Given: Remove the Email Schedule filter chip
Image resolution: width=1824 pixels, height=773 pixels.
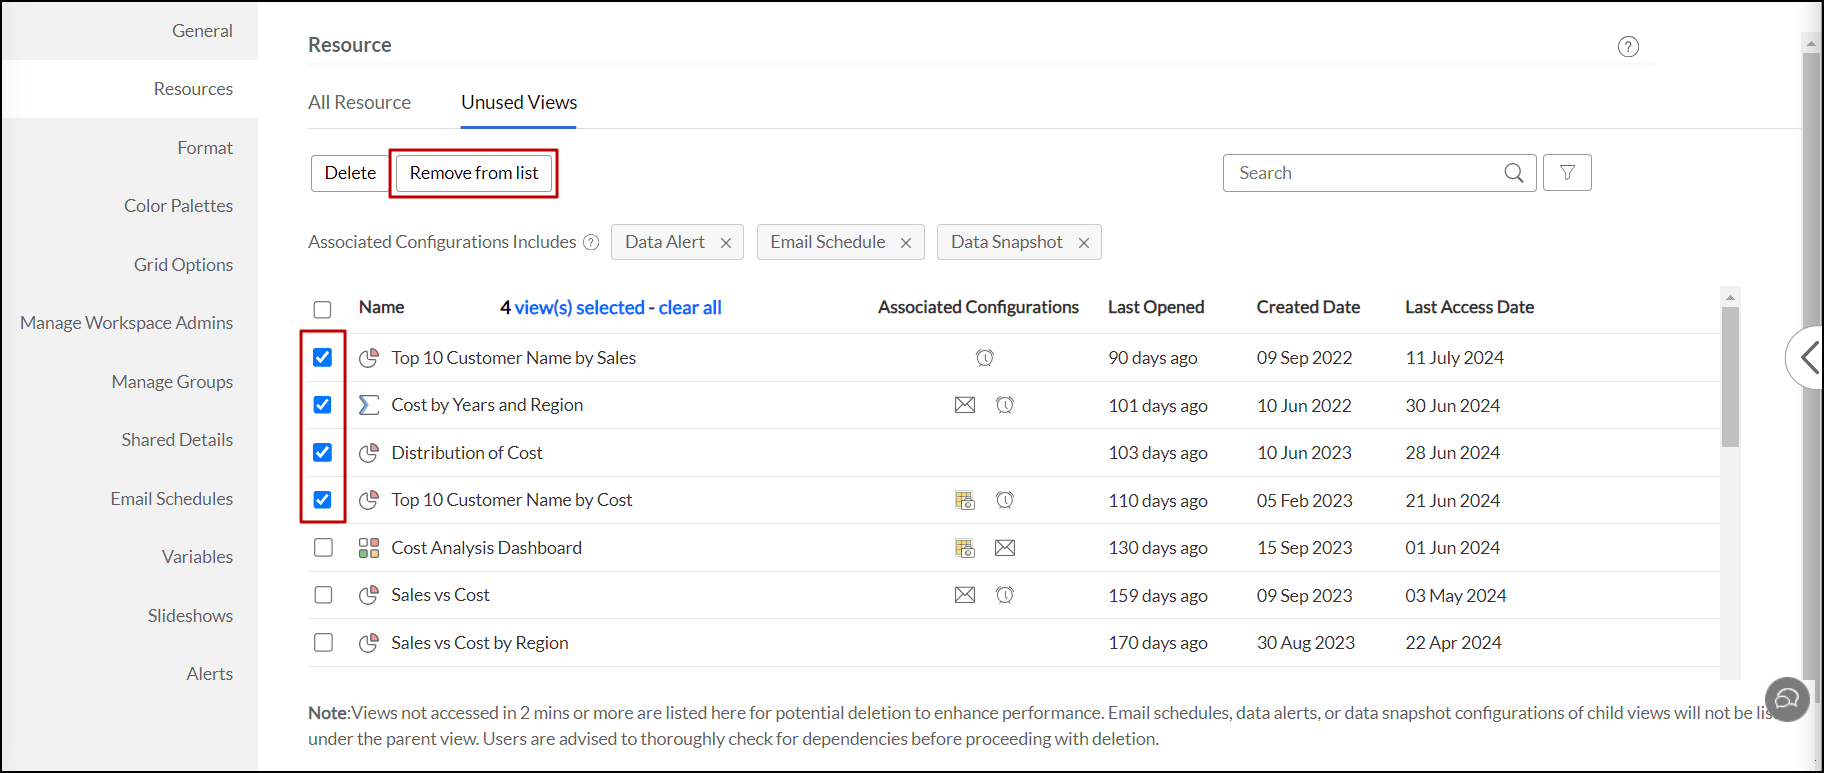Looking at the screenshot, I should pos(906,243).
